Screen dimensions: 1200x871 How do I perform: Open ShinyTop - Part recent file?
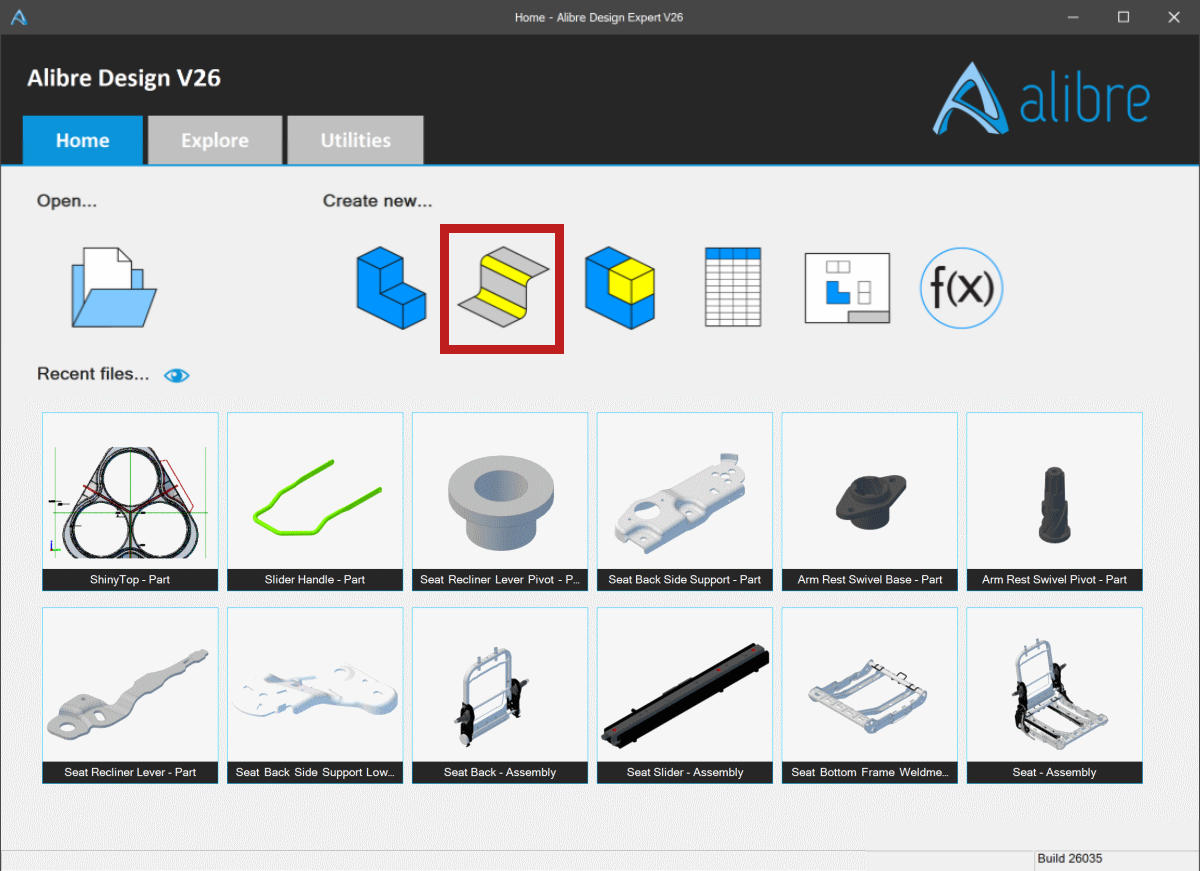tap(130, 501)
